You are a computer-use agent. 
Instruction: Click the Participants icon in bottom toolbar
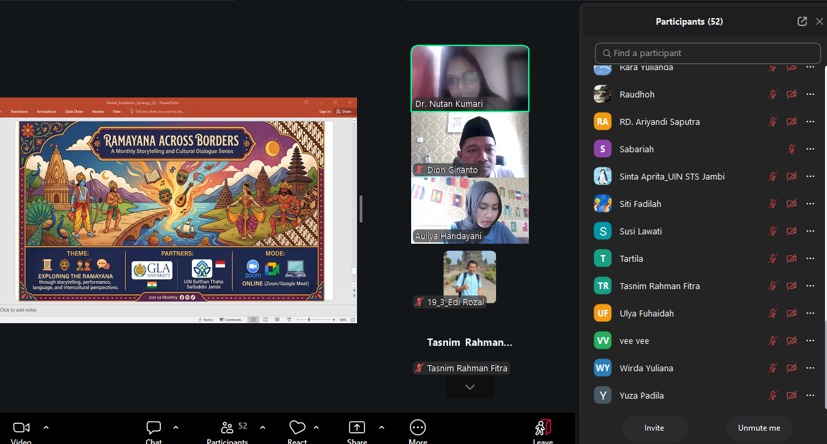(x=227, y=428)
